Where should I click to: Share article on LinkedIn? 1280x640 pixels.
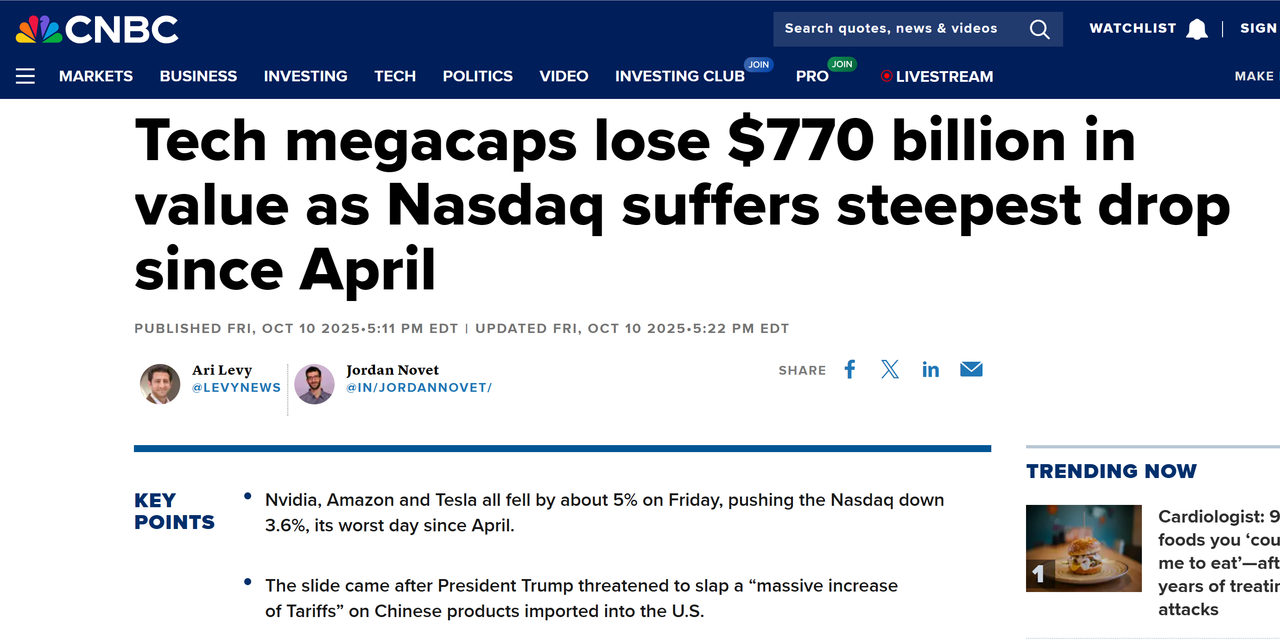point(931,369)
